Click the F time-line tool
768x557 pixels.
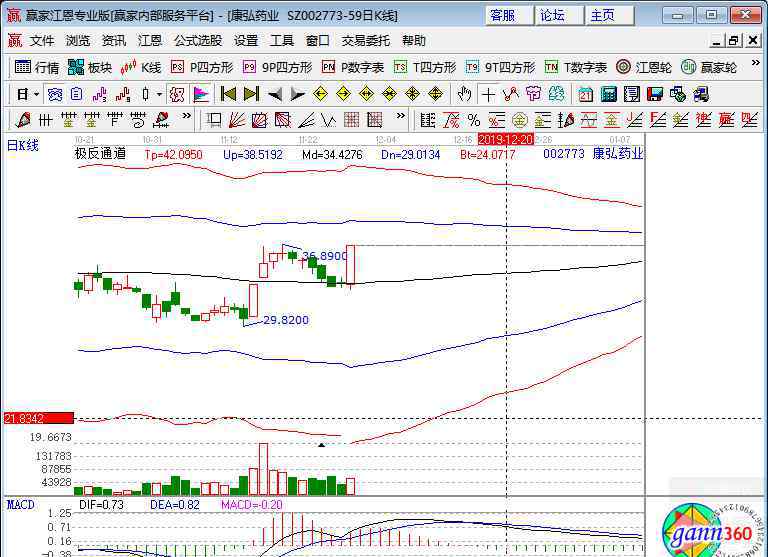coord(115,120)
